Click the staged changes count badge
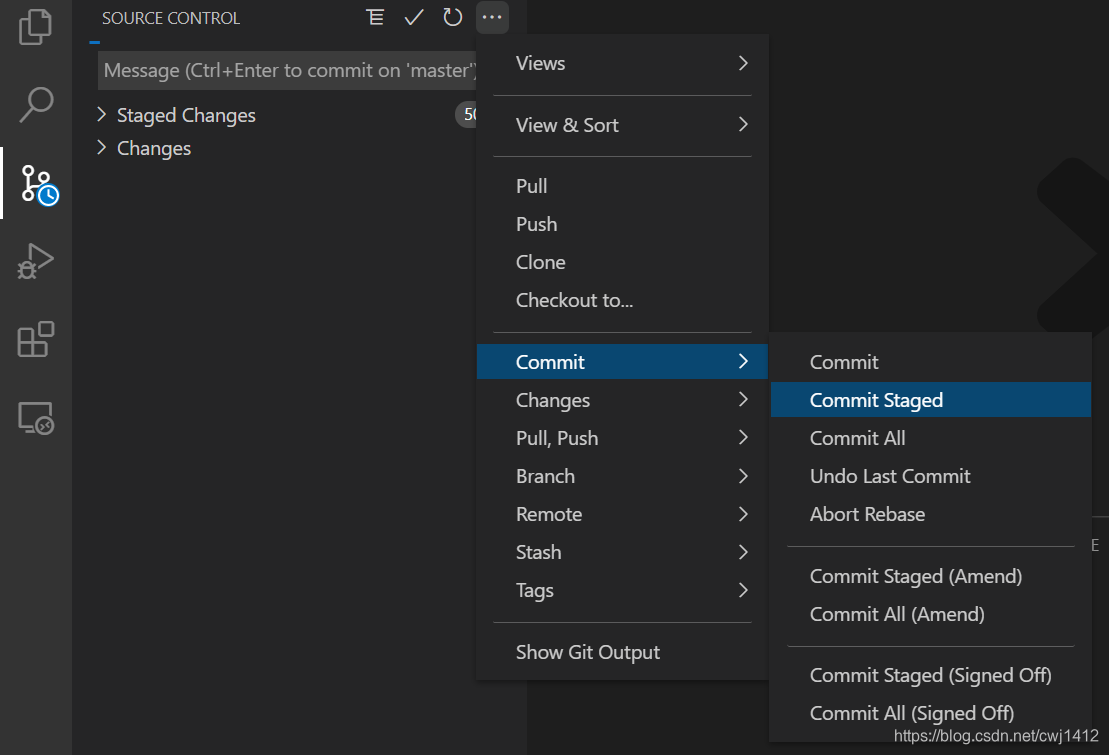Viewport: 1109px width, 755px height. point(469,114)
